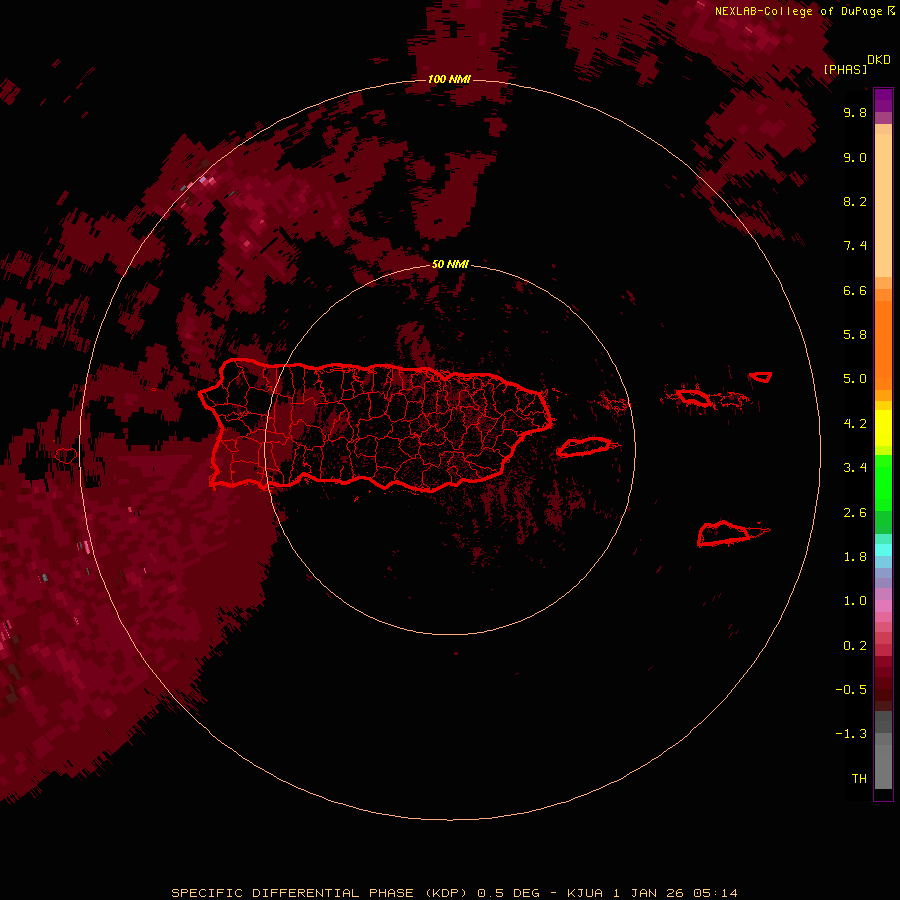Click the Vieques island outline east of Puerto Rico
Image resolution: width=900 pixels, height=900 pixels.
click(x=584, y=447)
